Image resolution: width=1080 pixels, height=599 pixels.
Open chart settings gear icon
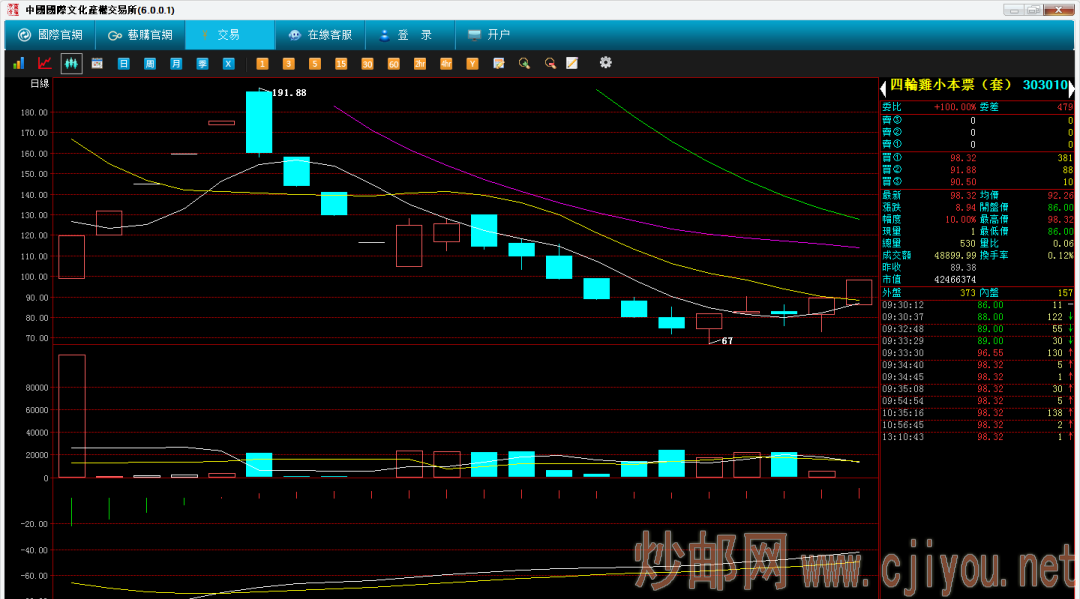[605, 63]
